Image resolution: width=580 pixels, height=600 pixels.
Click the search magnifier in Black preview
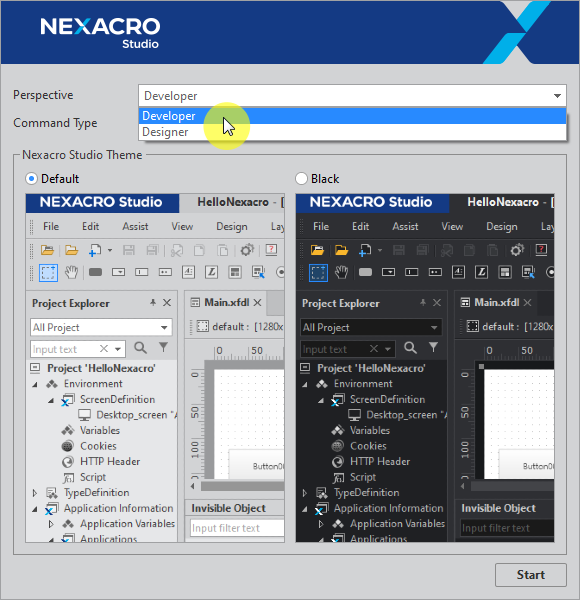click(411, 347)
